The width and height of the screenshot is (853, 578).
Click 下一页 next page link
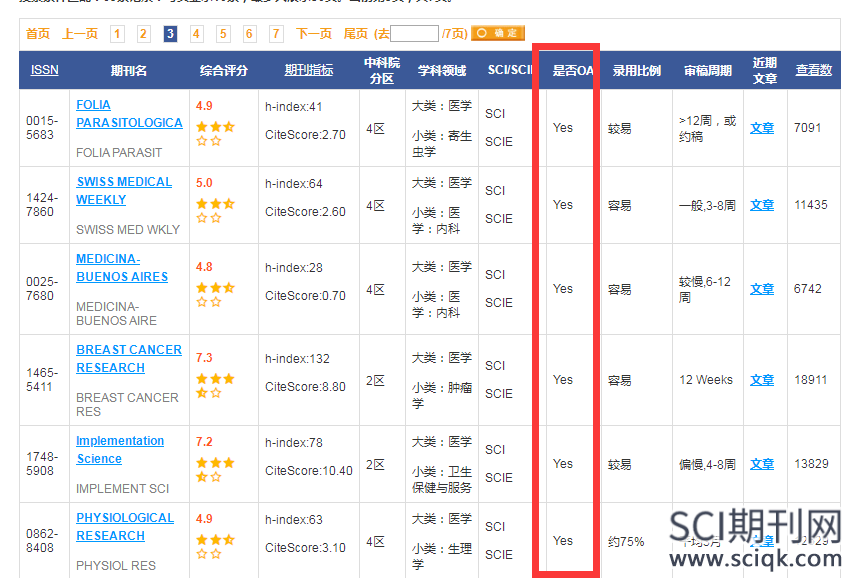coord(313,34)
